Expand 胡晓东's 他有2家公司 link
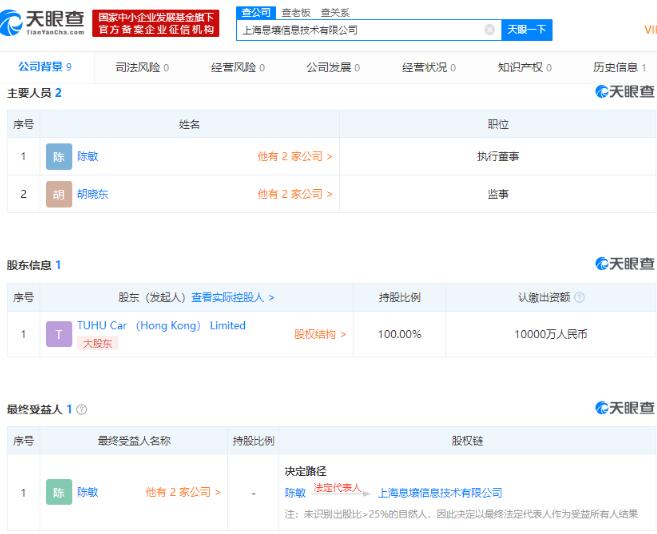This screenshot has height=534, width=657. [x=294, y=194]
